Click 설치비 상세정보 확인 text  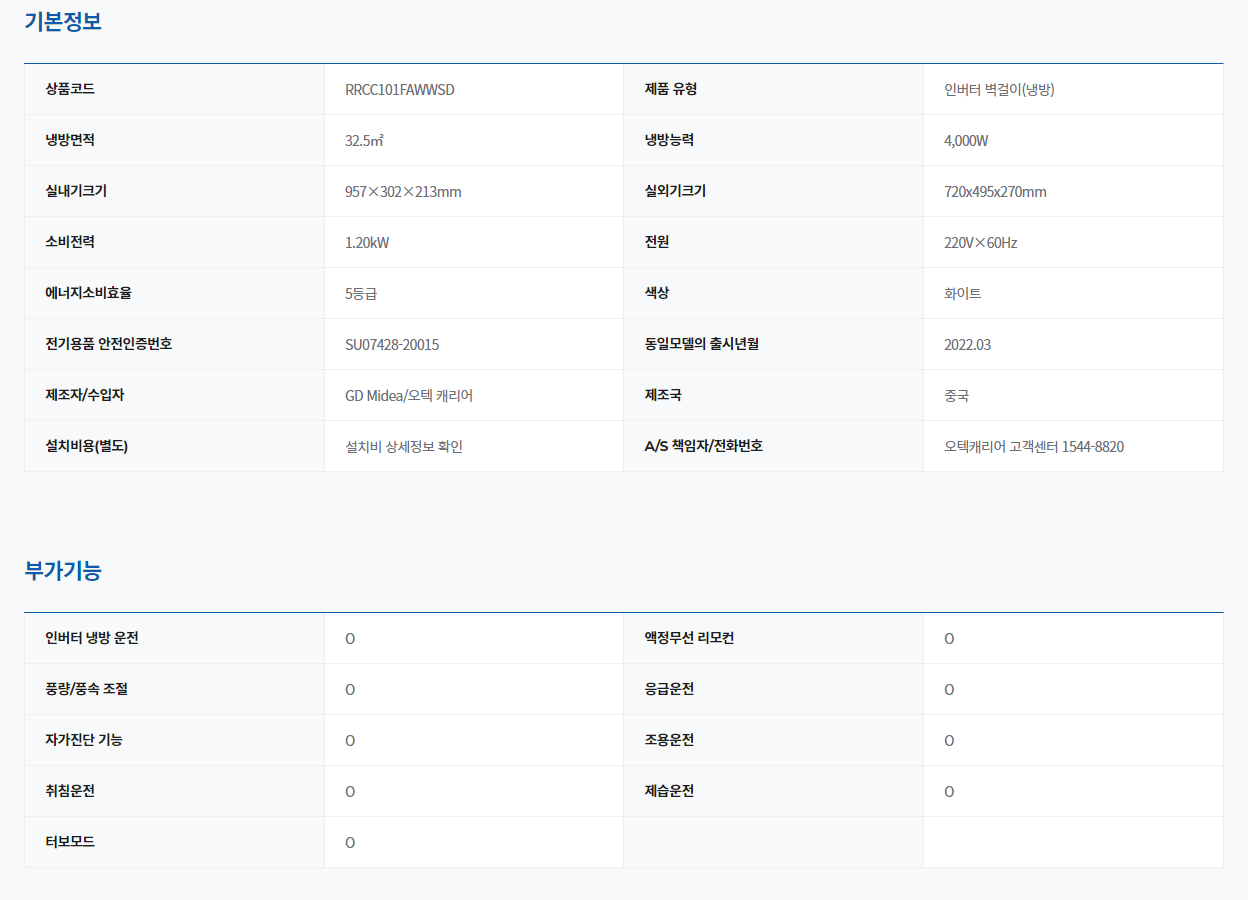click(403, 447)
